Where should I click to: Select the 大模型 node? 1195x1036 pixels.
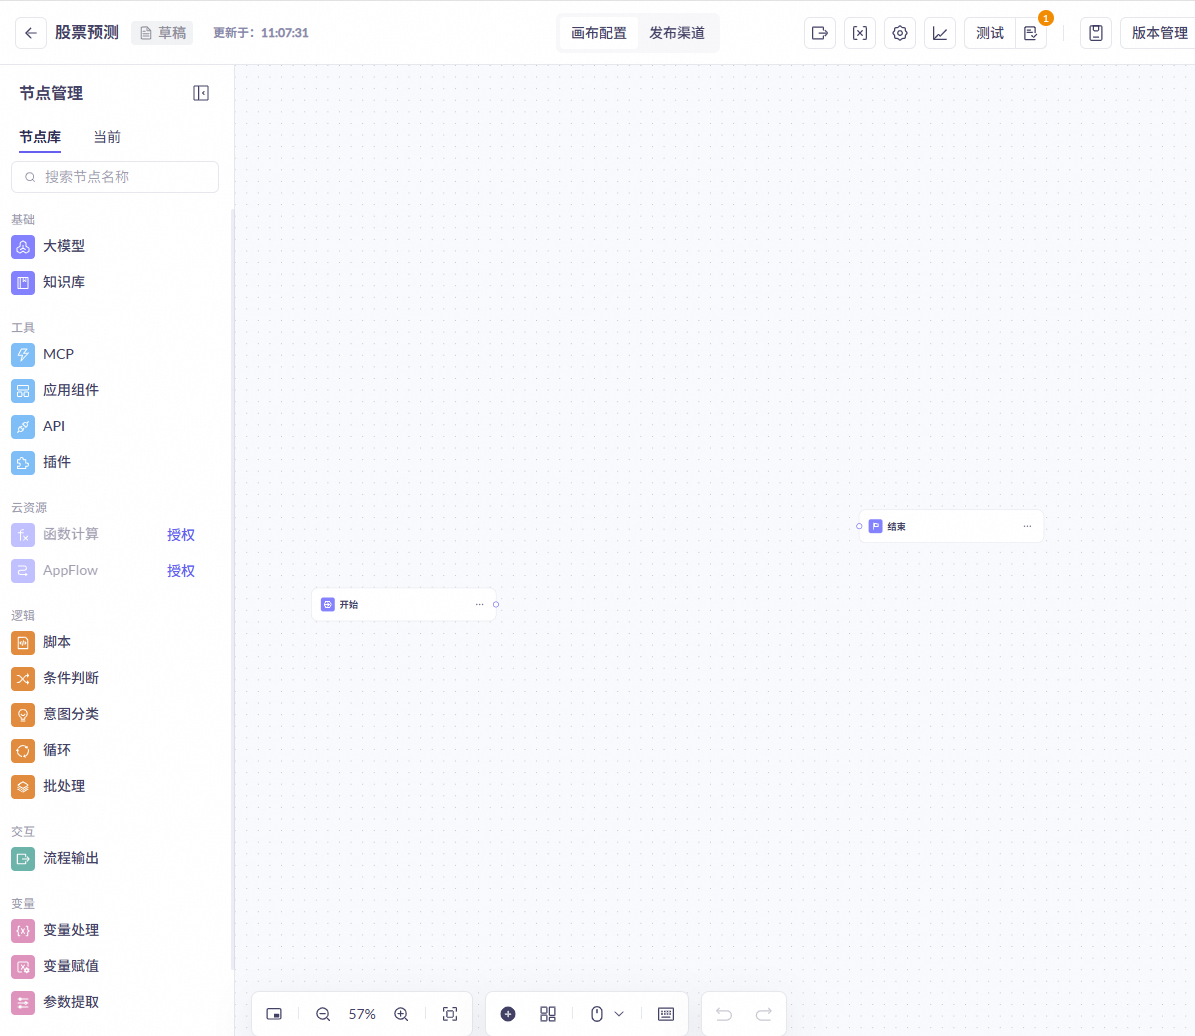click(x=48, y=246)
